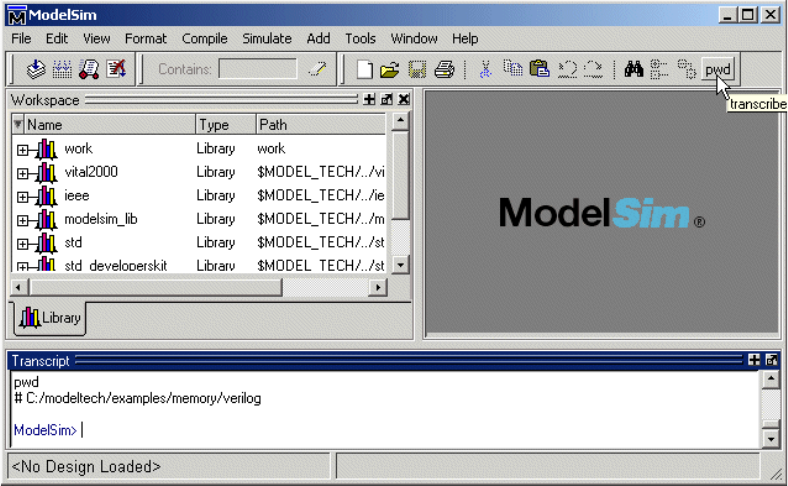This screenshot has width=788, height=486.
Task: Click the Break simulation toolbar icon
Action: (116, 69)
